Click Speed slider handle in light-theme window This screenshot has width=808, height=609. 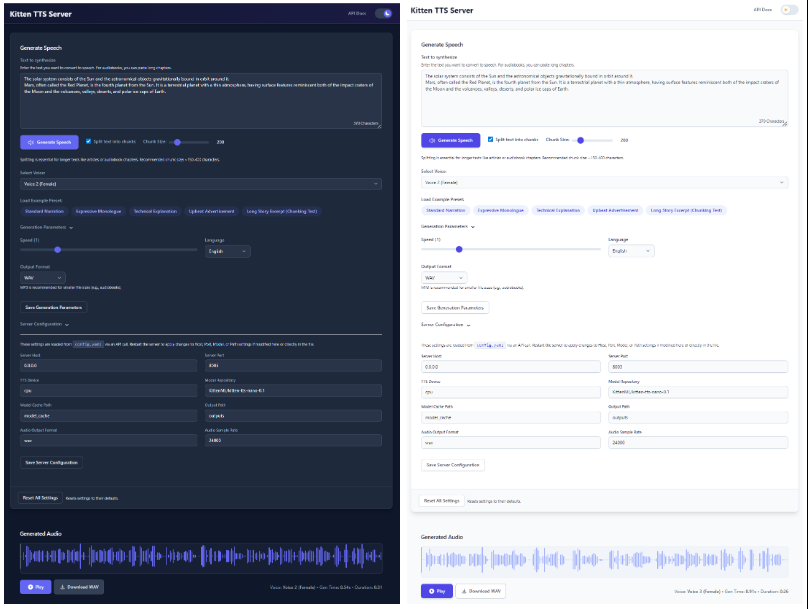pyautogui.click(x=459, y=249)
